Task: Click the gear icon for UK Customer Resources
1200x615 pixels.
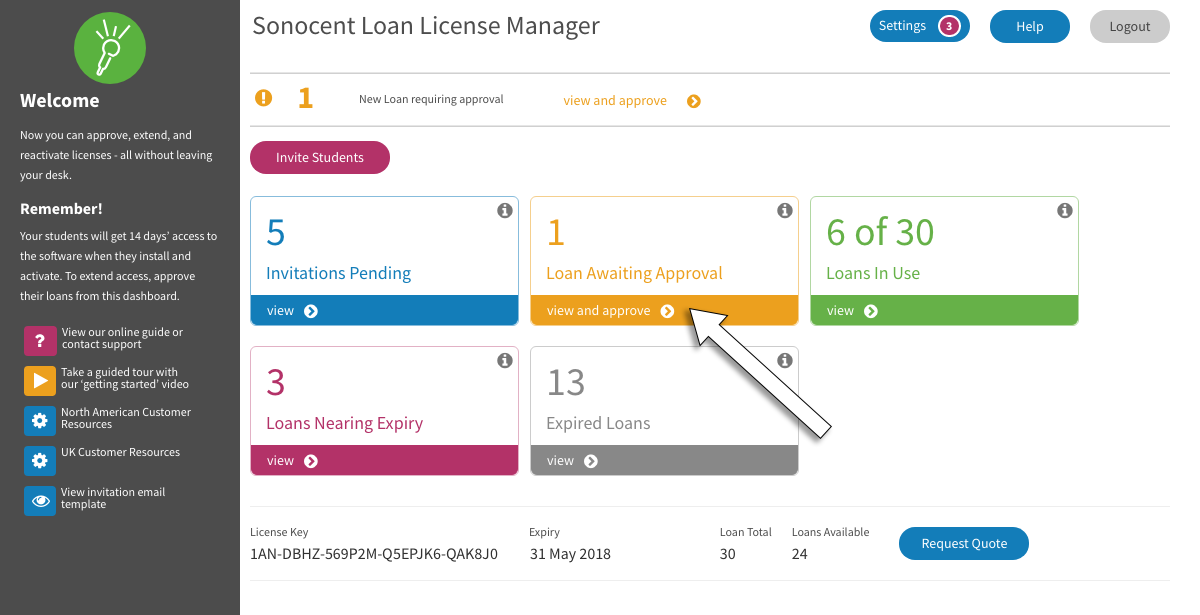Action: coord(40,461)
